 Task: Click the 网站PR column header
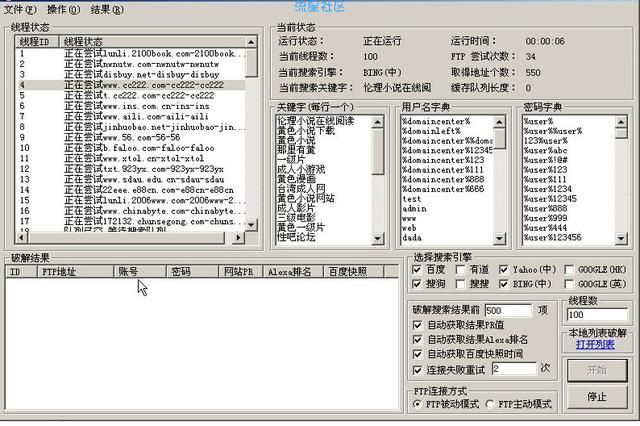241,272
